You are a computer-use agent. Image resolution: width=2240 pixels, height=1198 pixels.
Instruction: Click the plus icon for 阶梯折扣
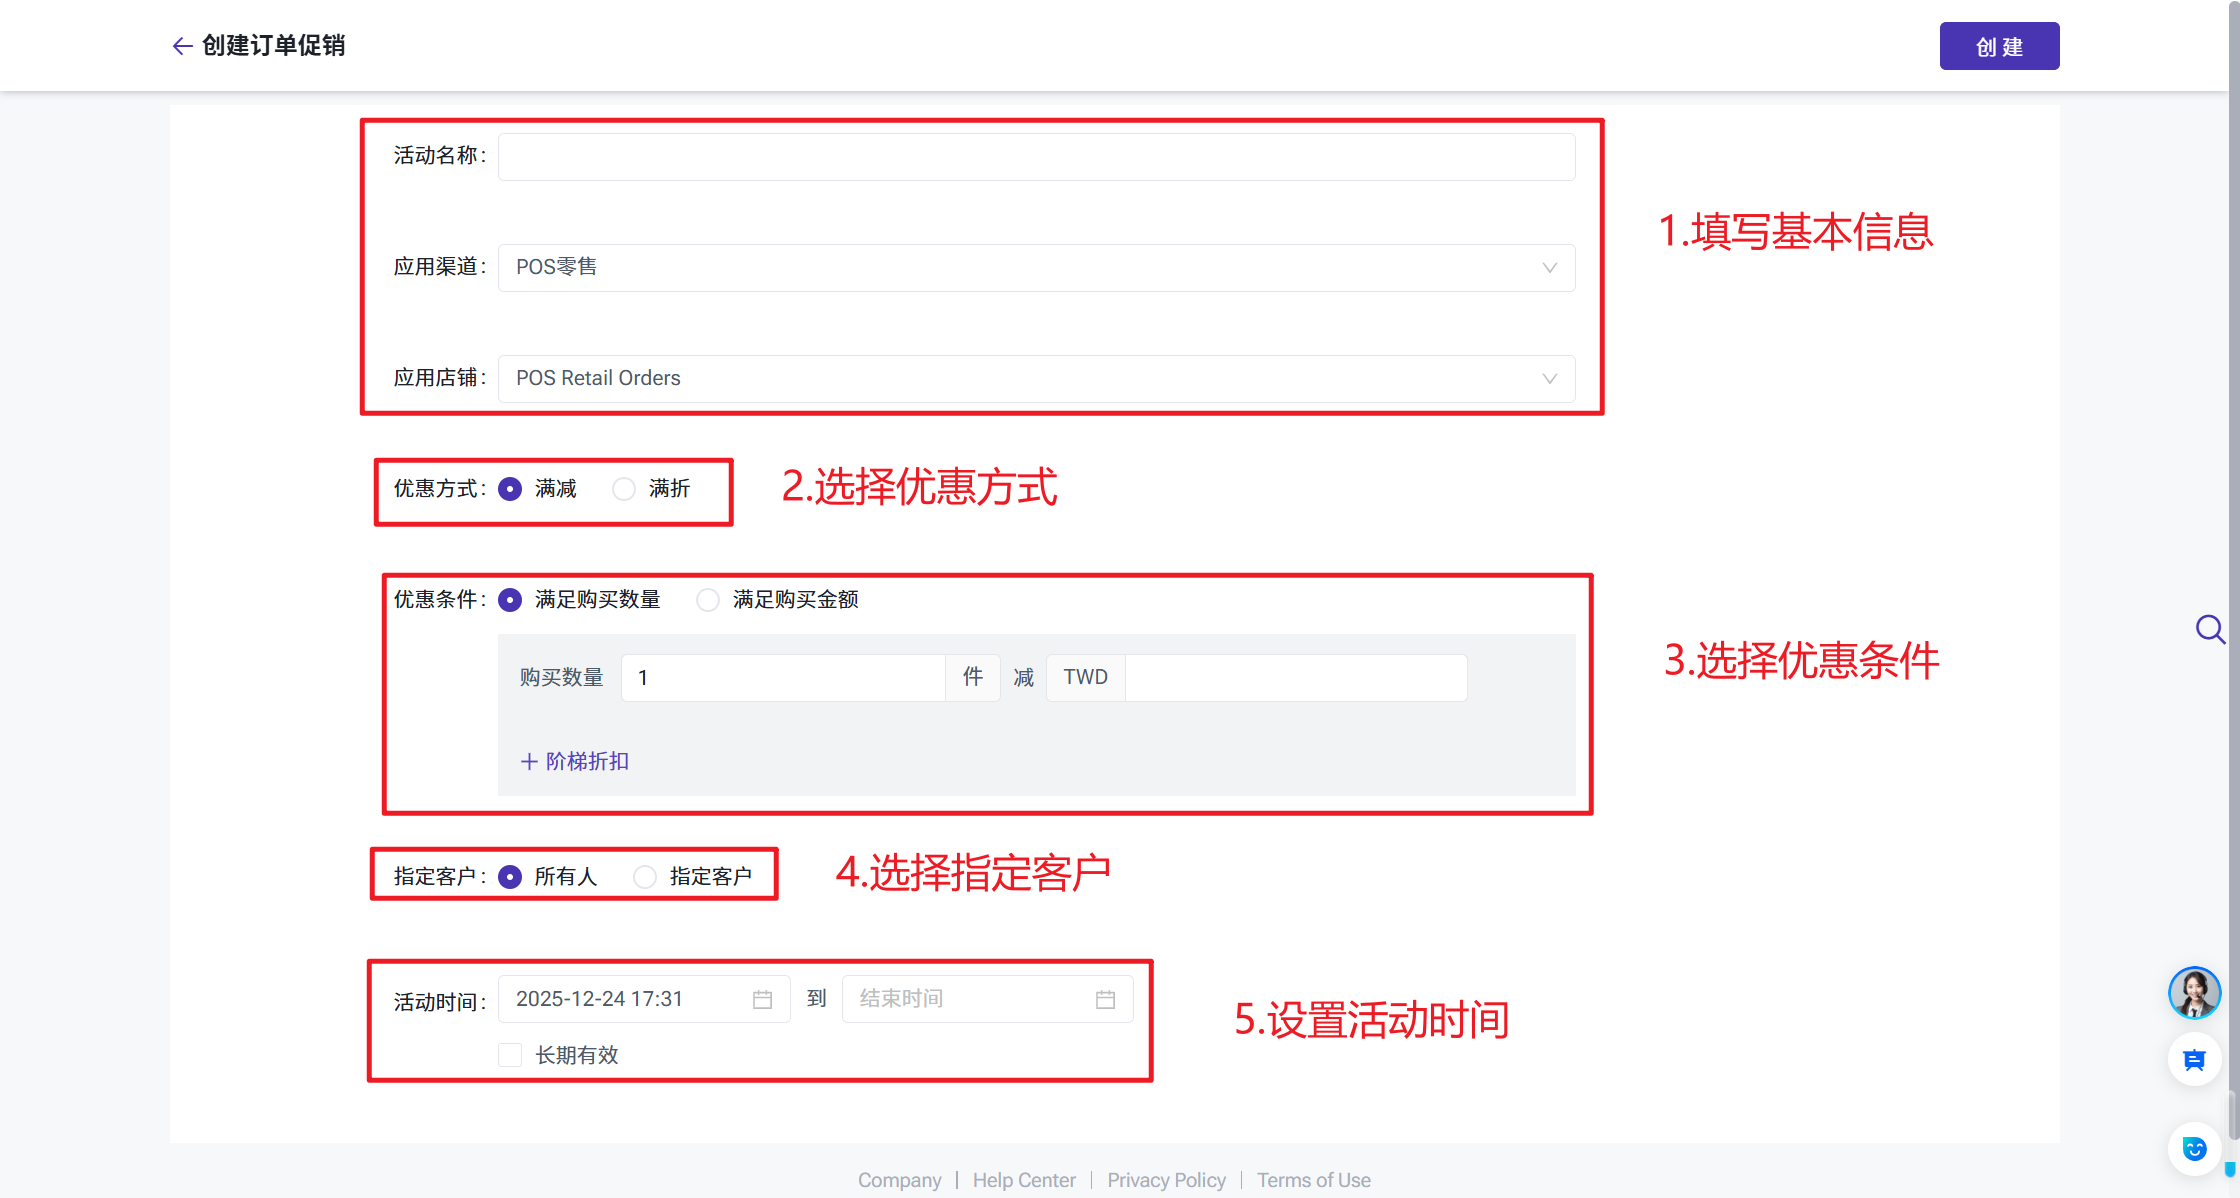point(529,761)
